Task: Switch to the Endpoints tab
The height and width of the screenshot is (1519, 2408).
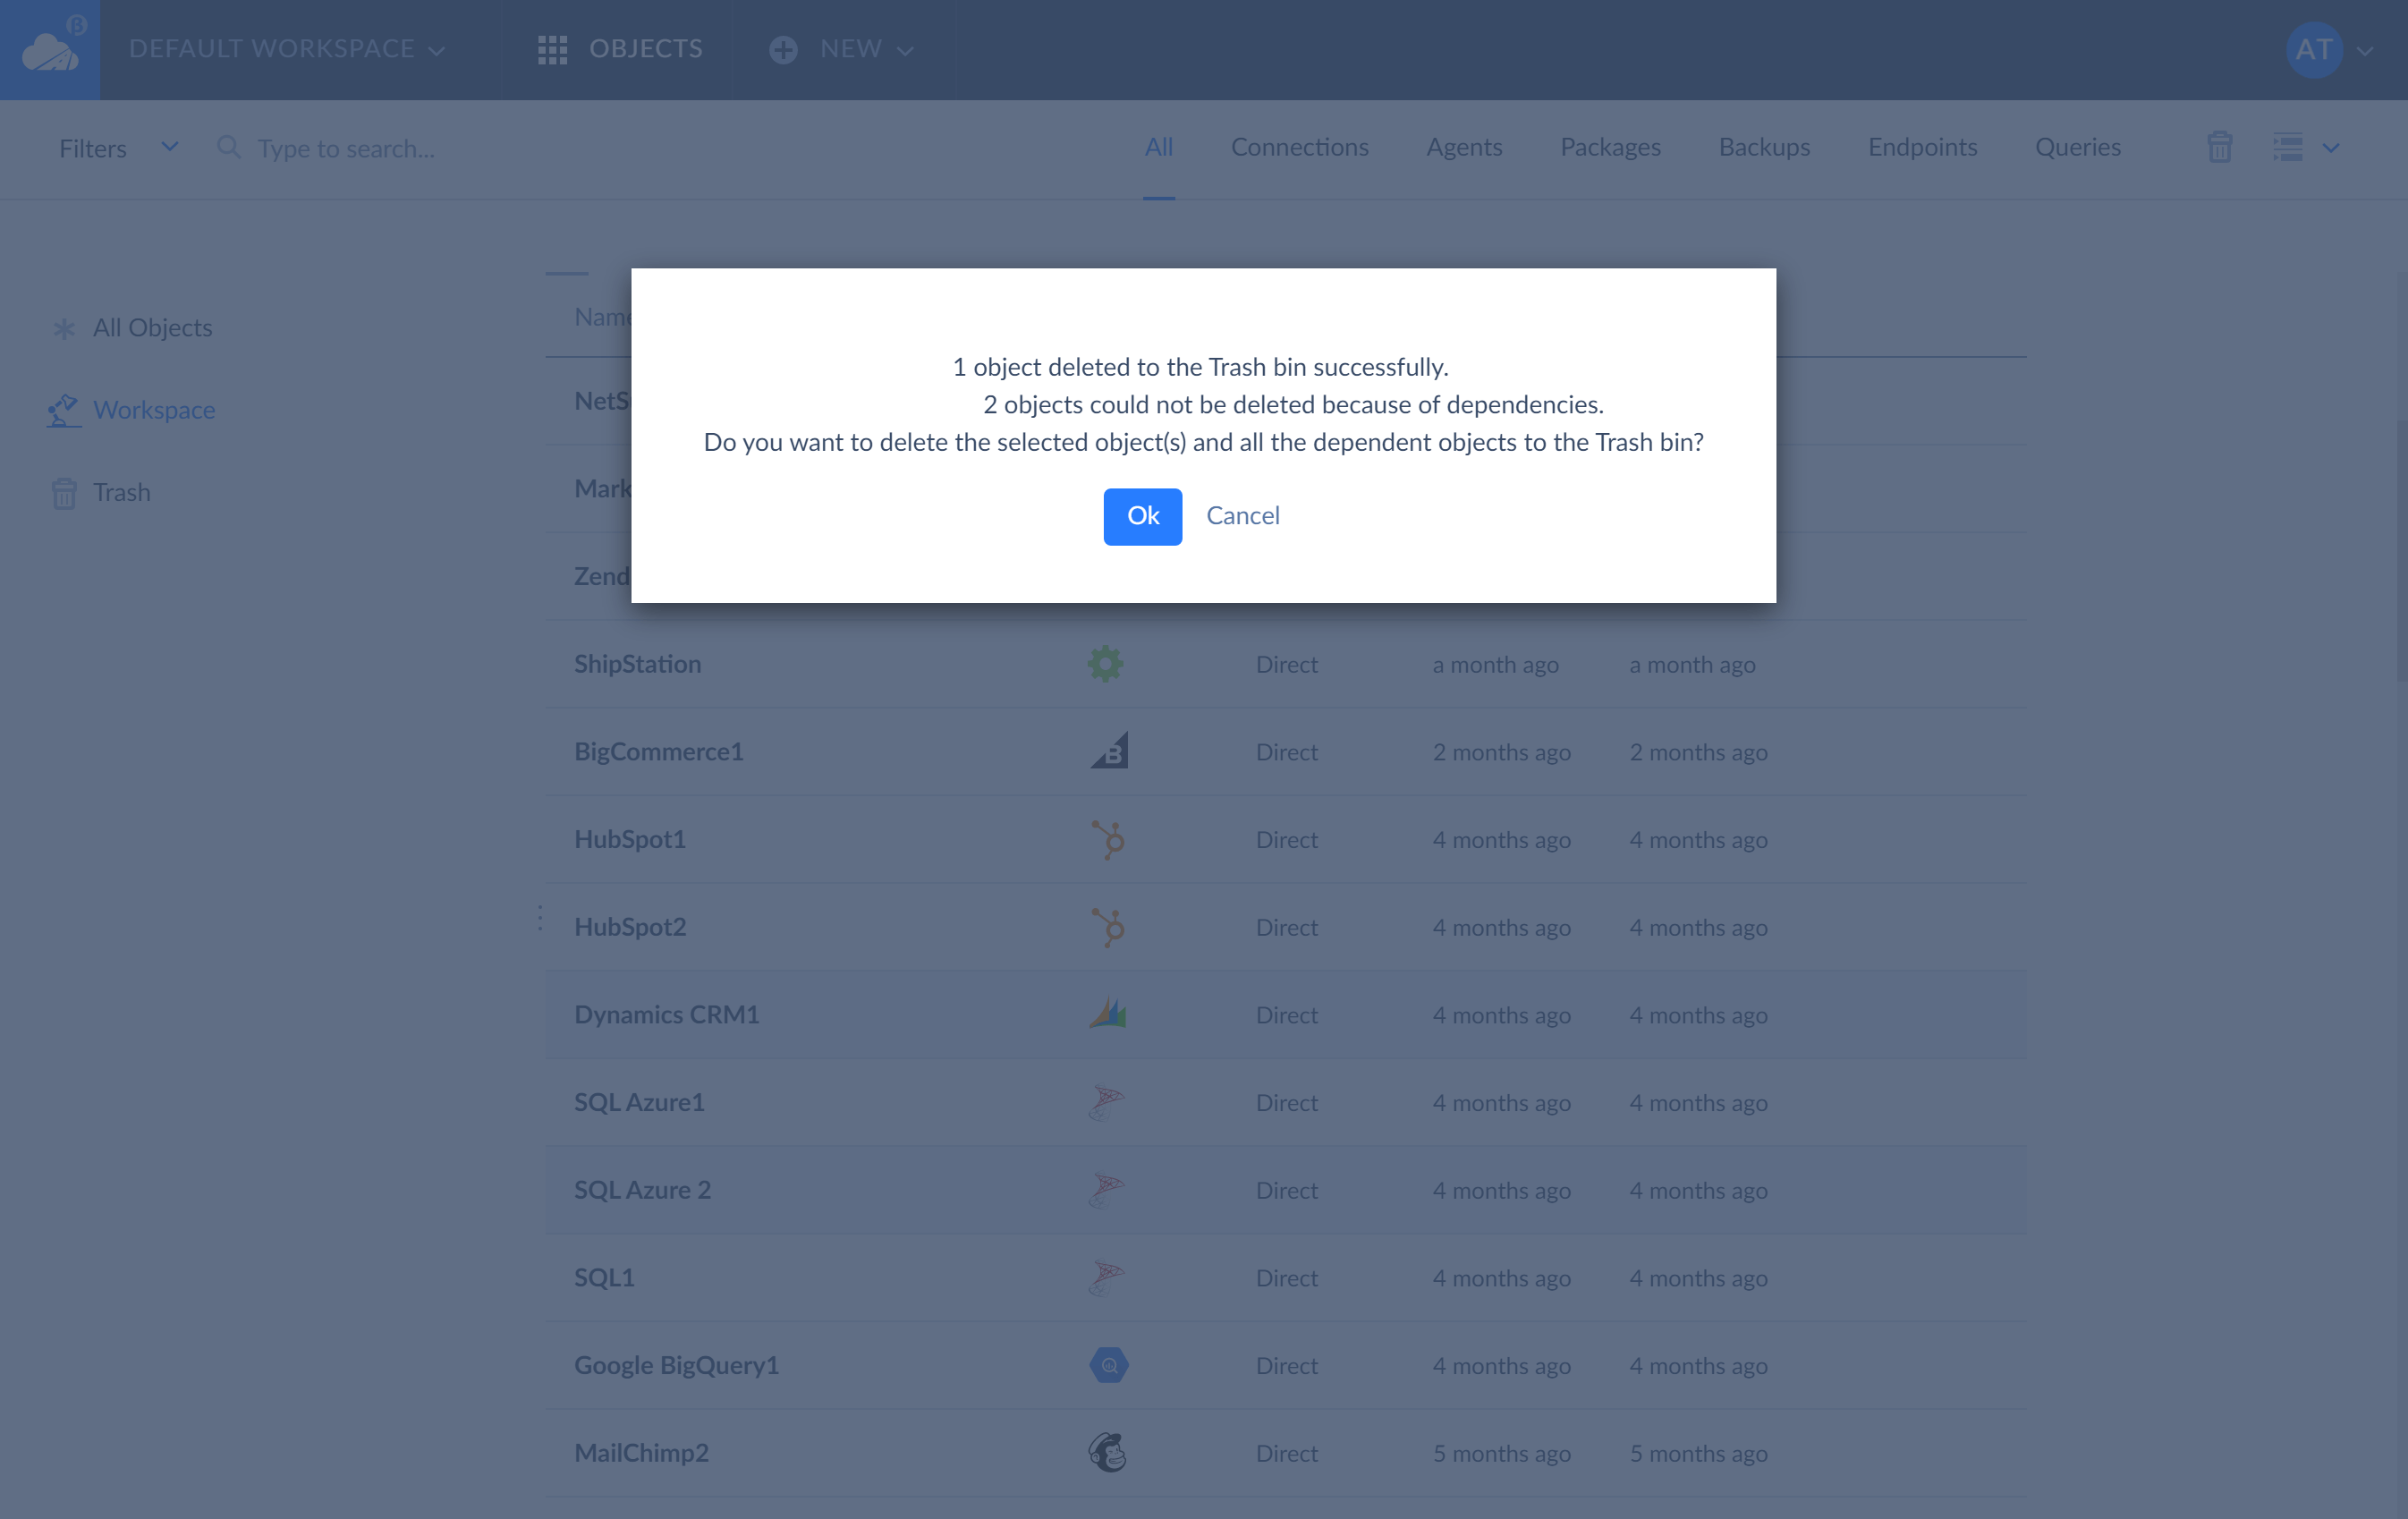Action: click(1922, 147)
